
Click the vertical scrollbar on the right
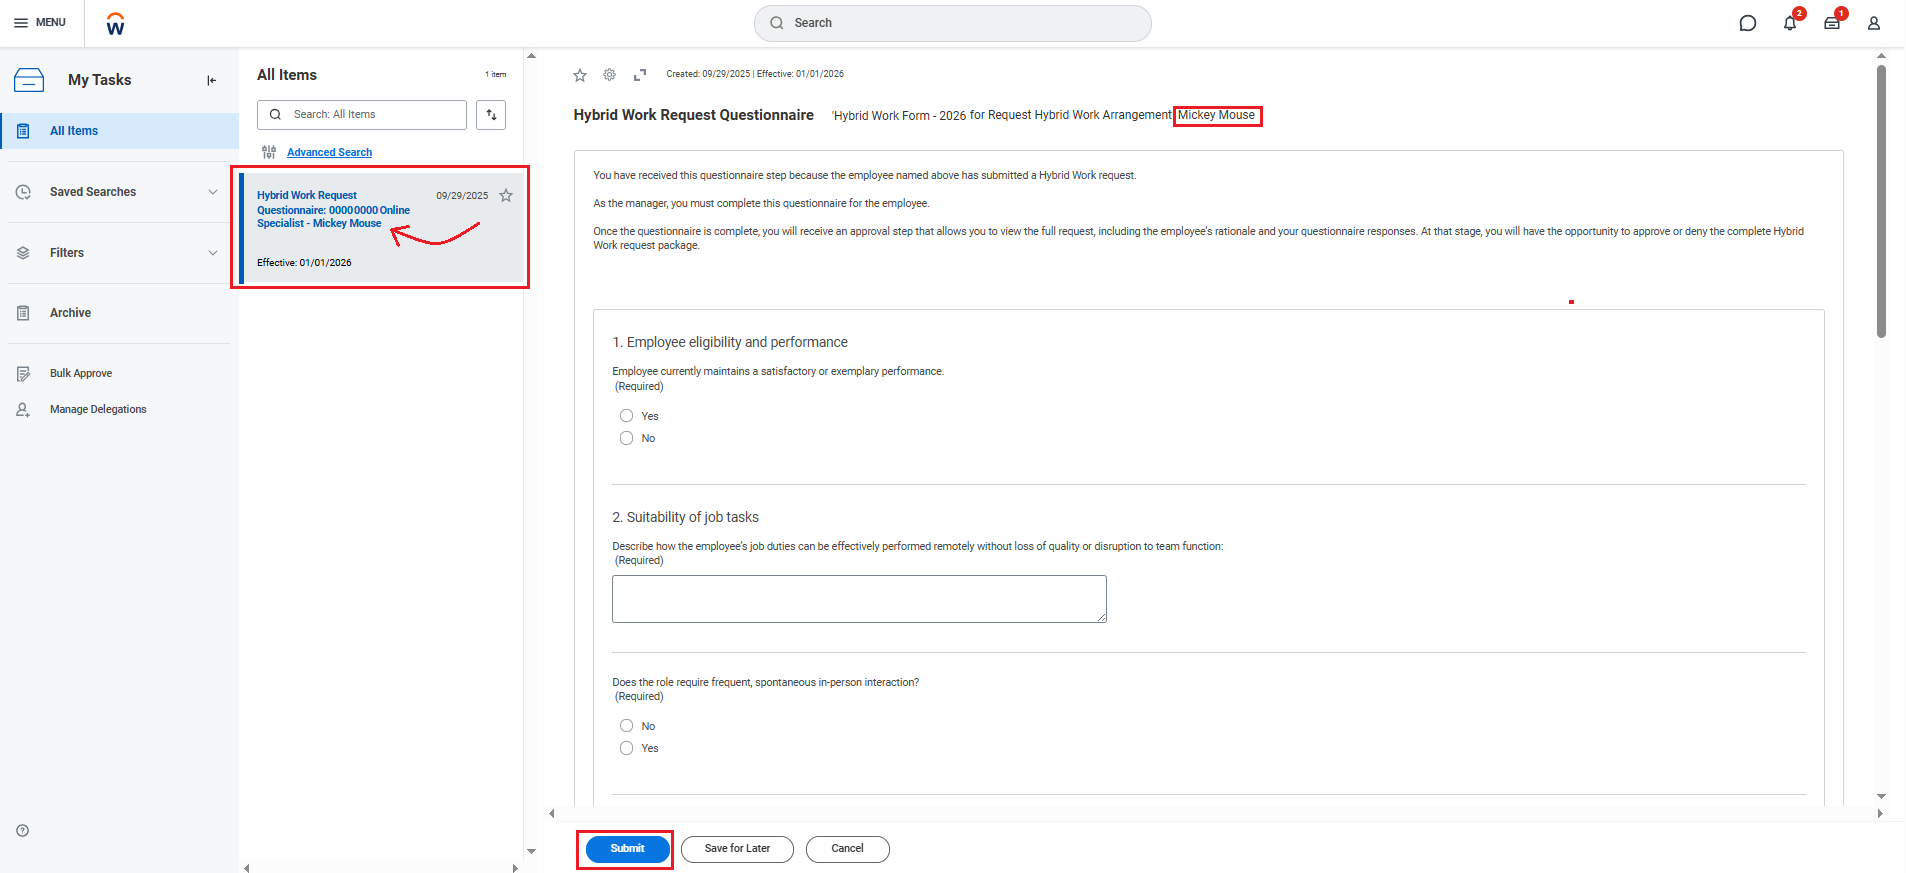point(1881,200)
